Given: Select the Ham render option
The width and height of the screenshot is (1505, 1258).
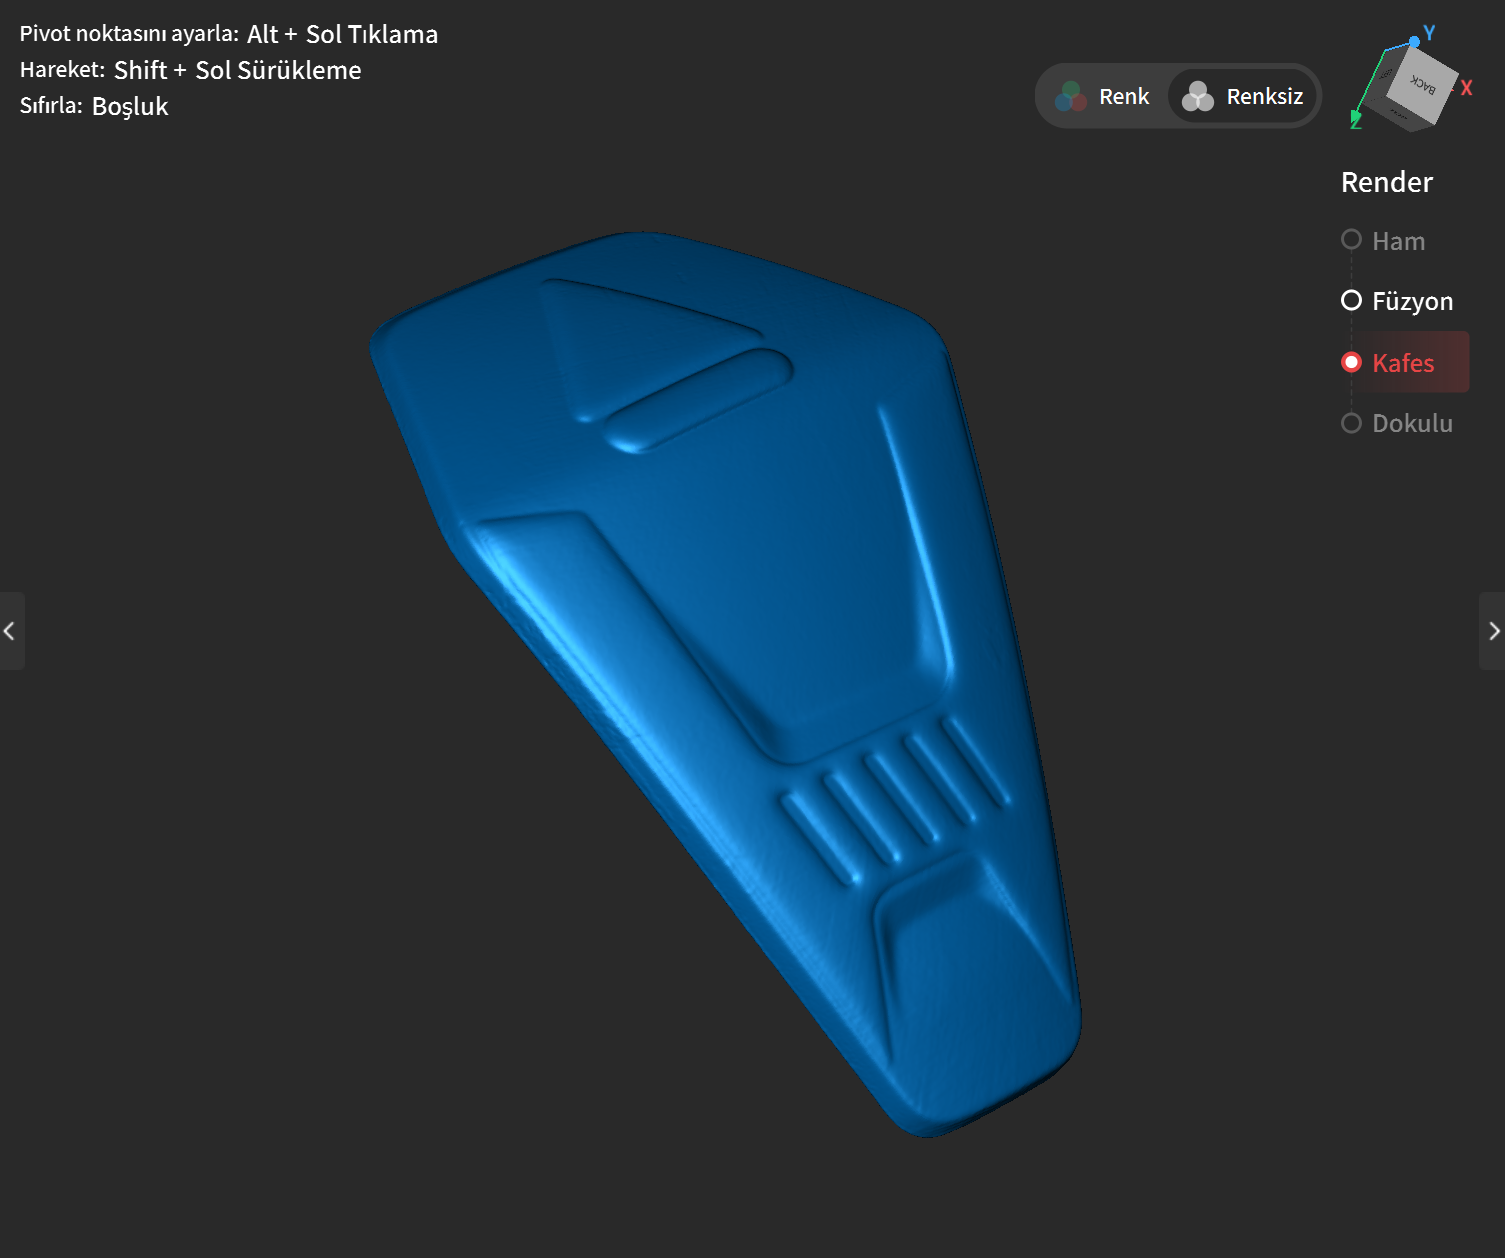Looking at the screenshot, I should tap(1383, 241).
